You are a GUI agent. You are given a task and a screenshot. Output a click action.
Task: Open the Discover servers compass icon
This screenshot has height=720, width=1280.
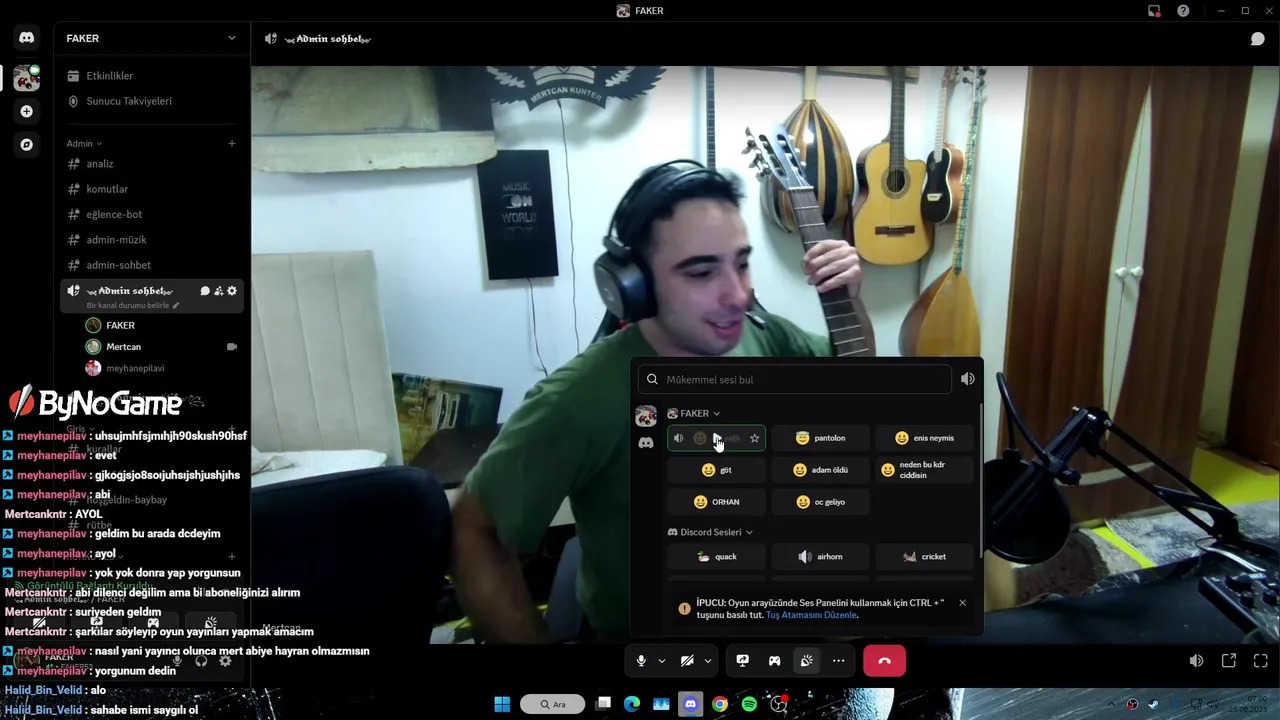pos(27,144)
